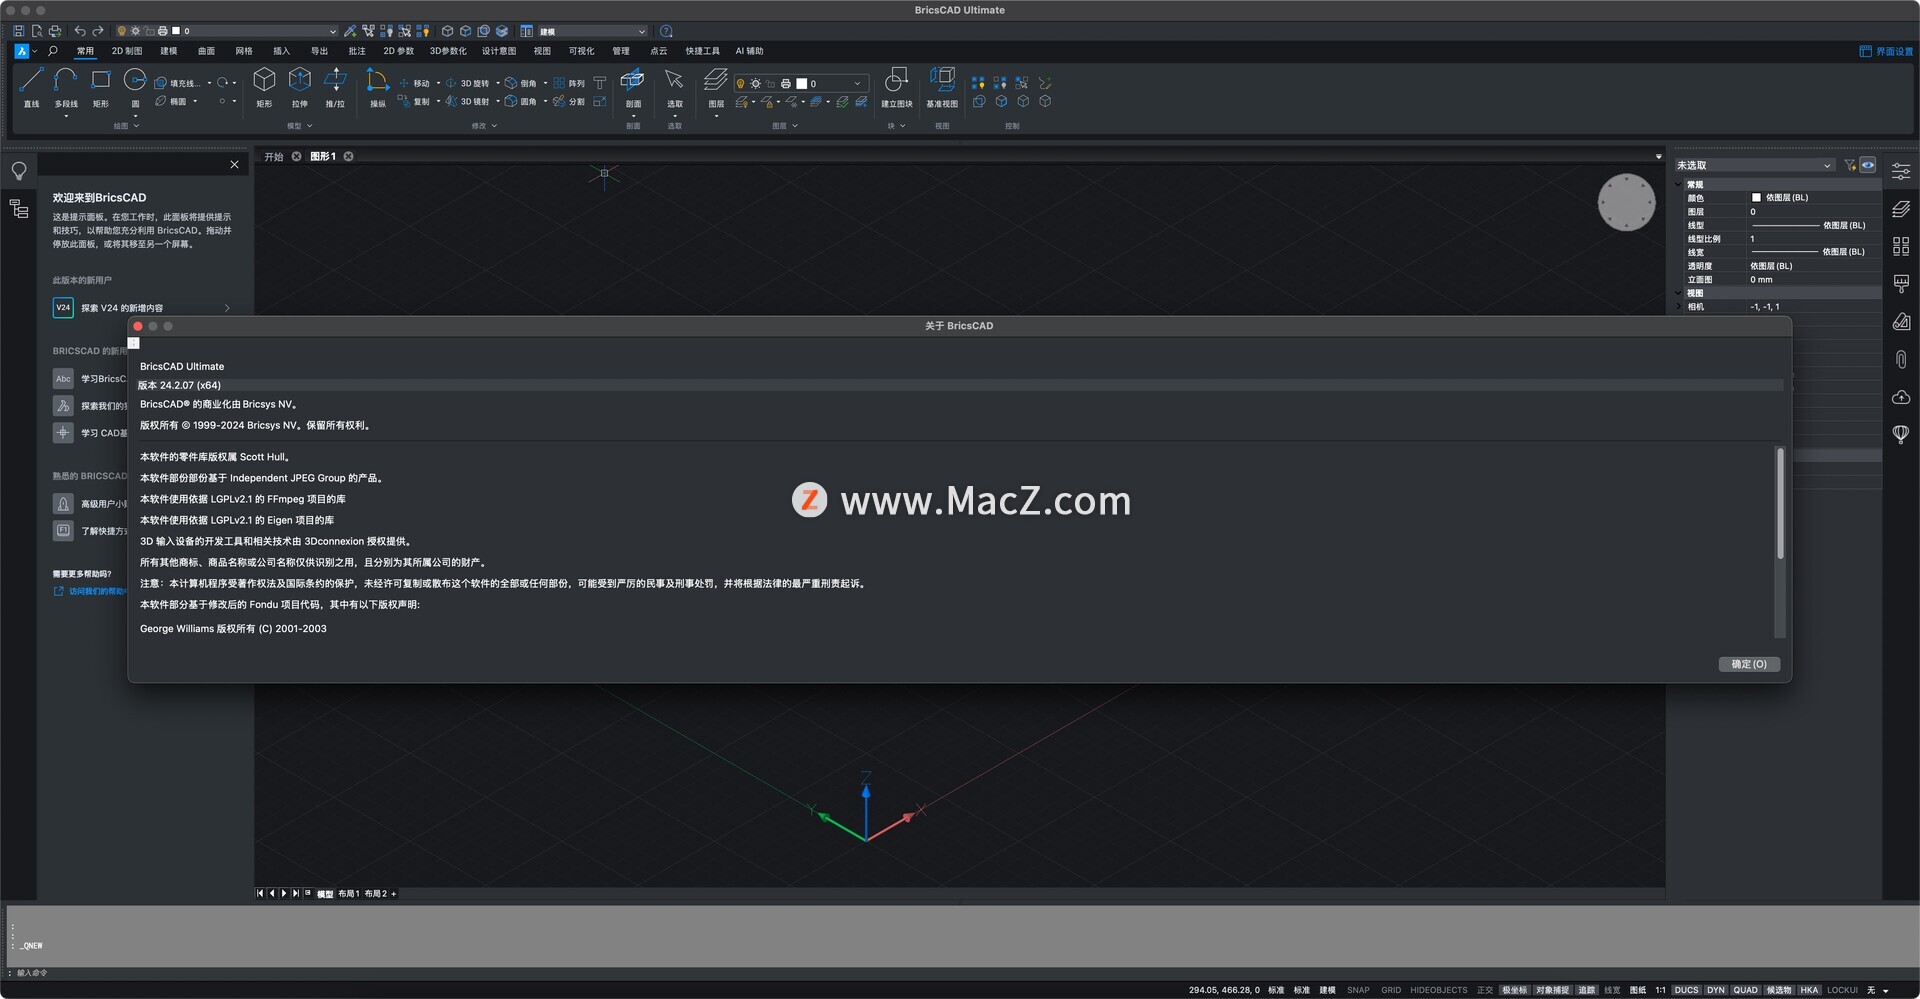Click the 椭圆 (Ellipse) tool
Viewport: 1920px width, 999px height.
coord(171,101)
